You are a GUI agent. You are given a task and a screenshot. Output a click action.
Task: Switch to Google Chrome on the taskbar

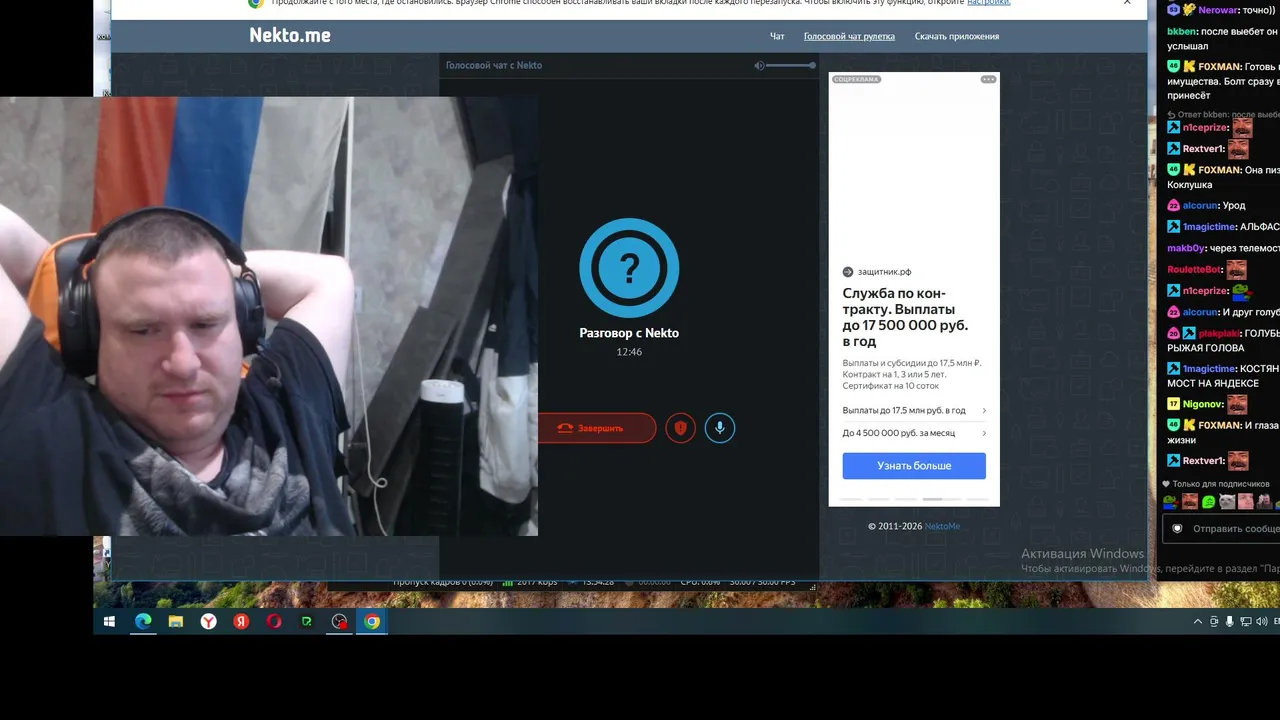click(x=372, y=621)
